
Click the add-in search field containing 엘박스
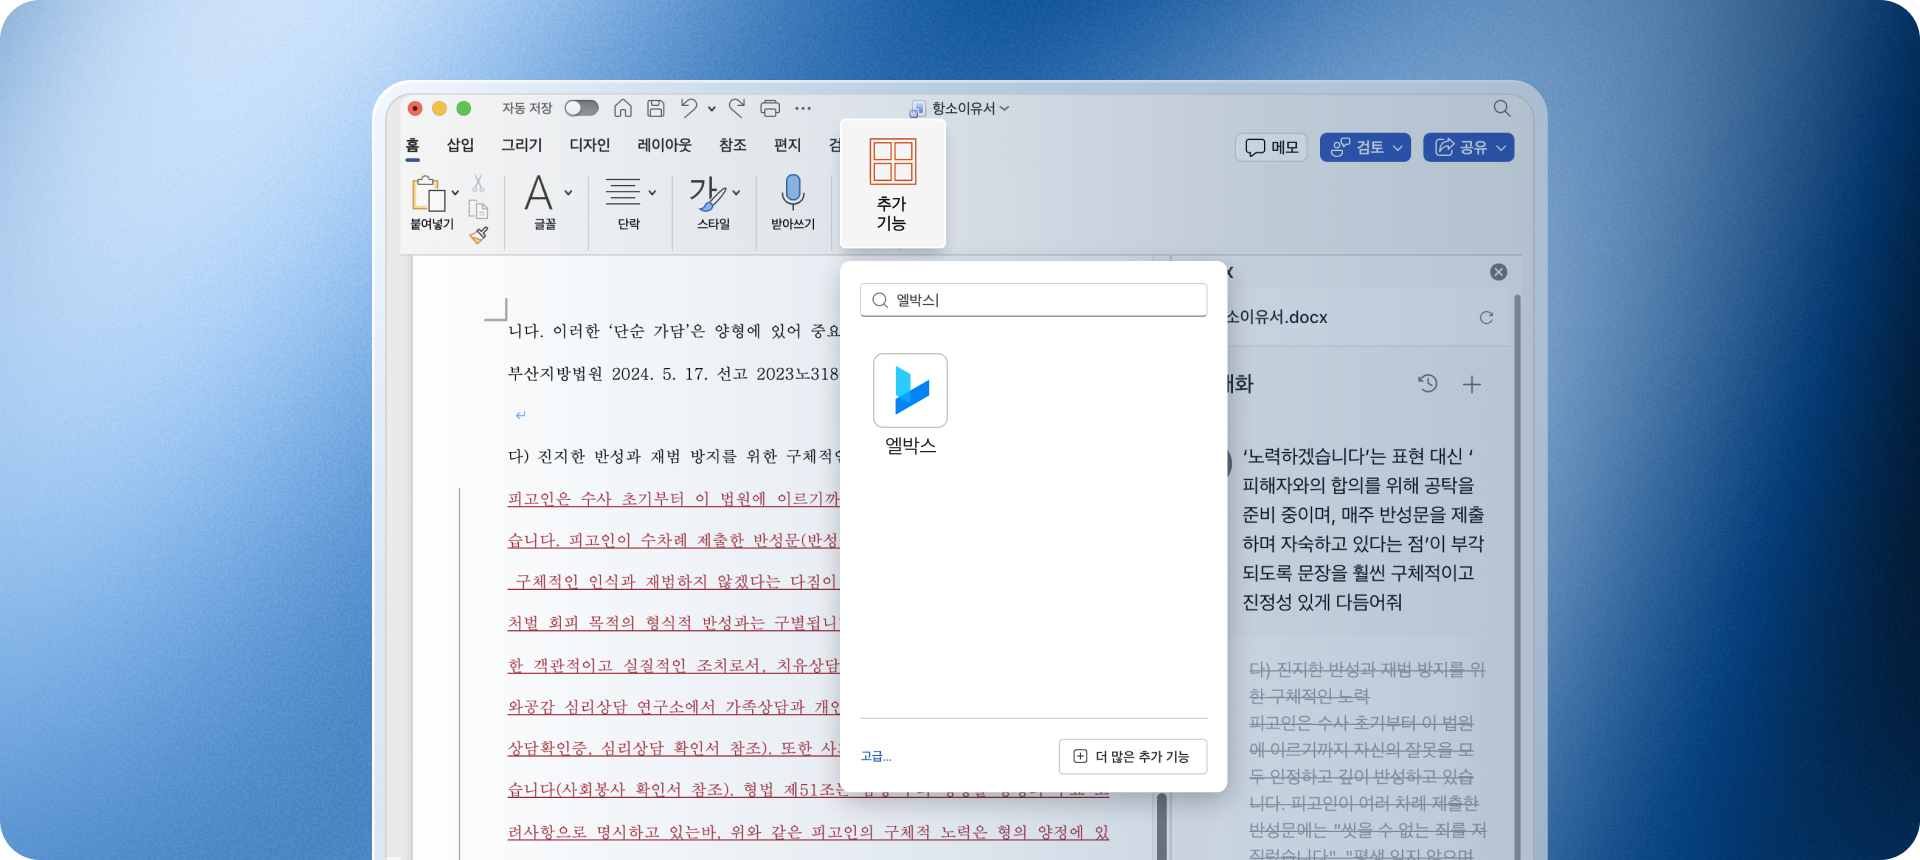(1033, 300)
